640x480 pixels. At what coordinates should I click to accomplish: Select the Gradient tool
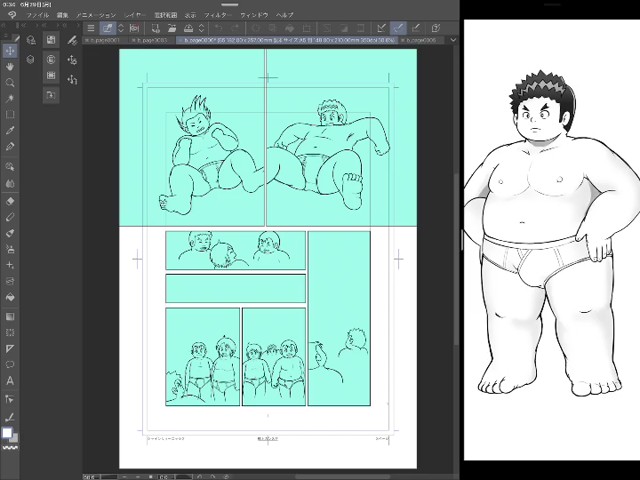pyautogui.click(x=10, y=316)
